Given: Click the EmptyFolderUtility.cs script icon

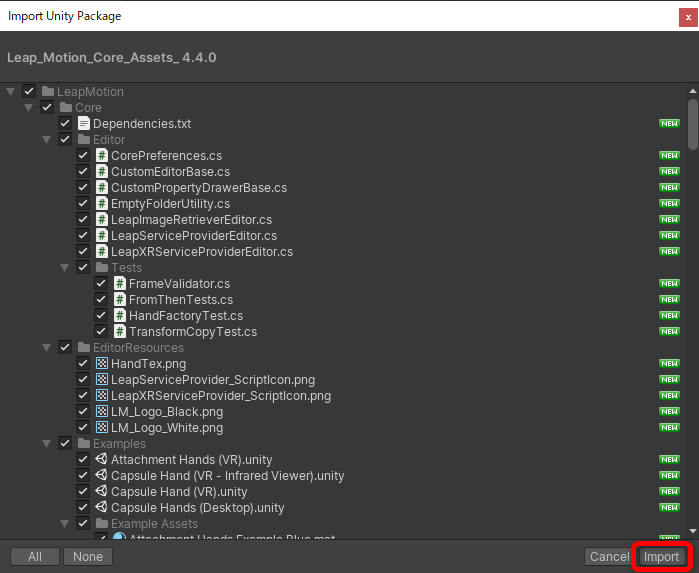Looking at the screenshot, I should point(102,204).
